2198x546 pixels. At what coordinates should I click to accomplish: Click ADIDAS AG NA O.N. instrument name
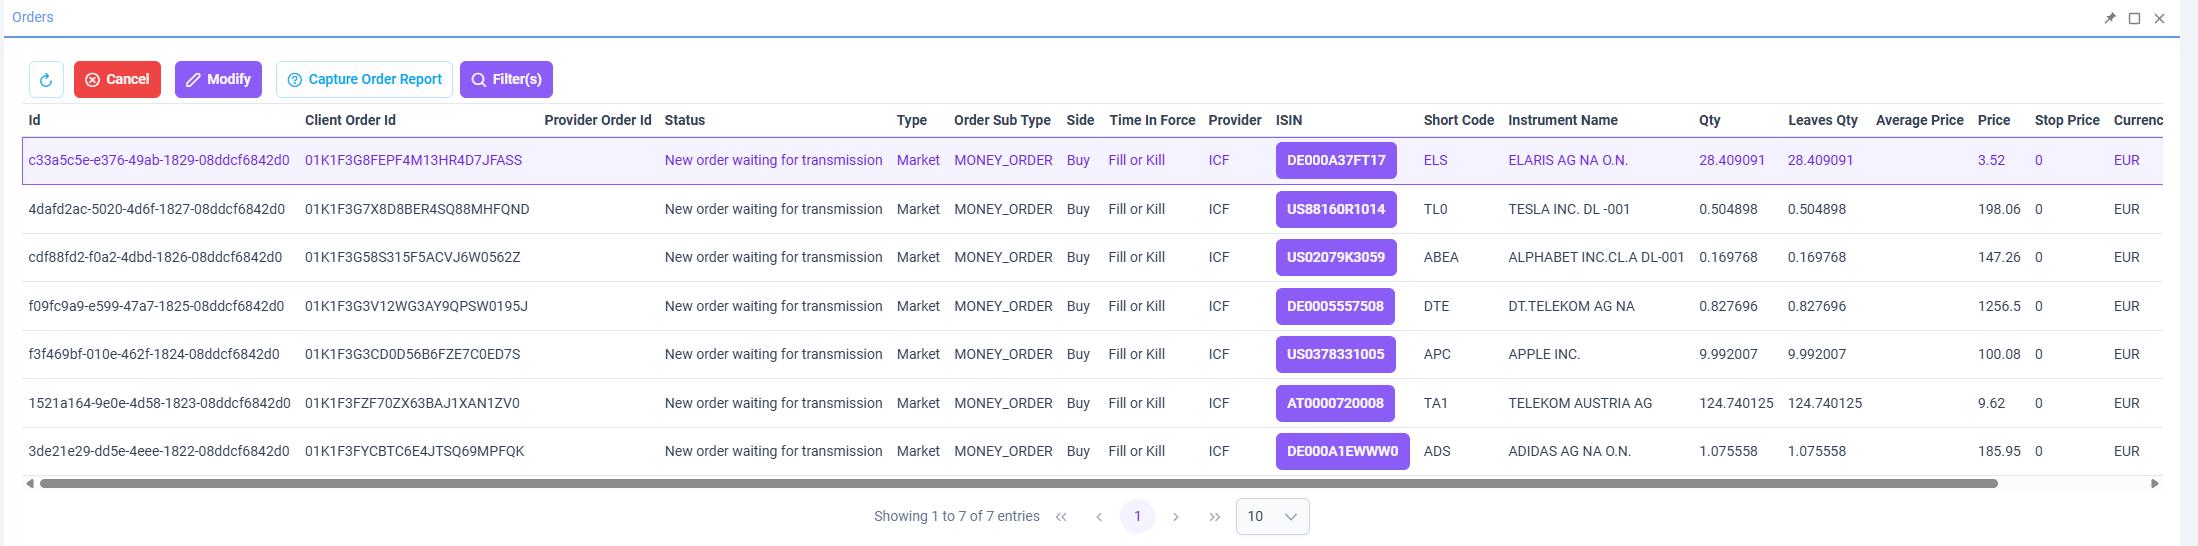[1569, 451]
